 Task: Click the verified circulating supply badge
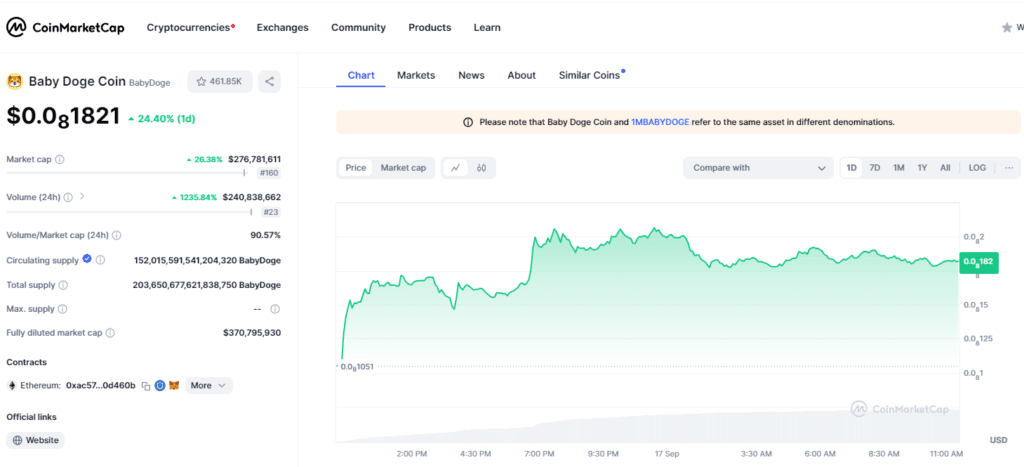pos(86,259)
